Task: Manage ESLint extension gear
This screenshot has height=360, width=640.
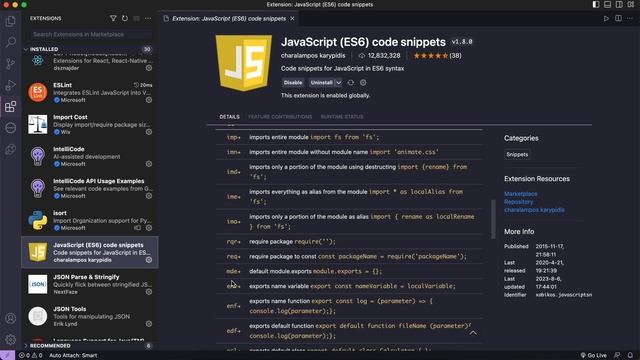Action: point(149,100)
